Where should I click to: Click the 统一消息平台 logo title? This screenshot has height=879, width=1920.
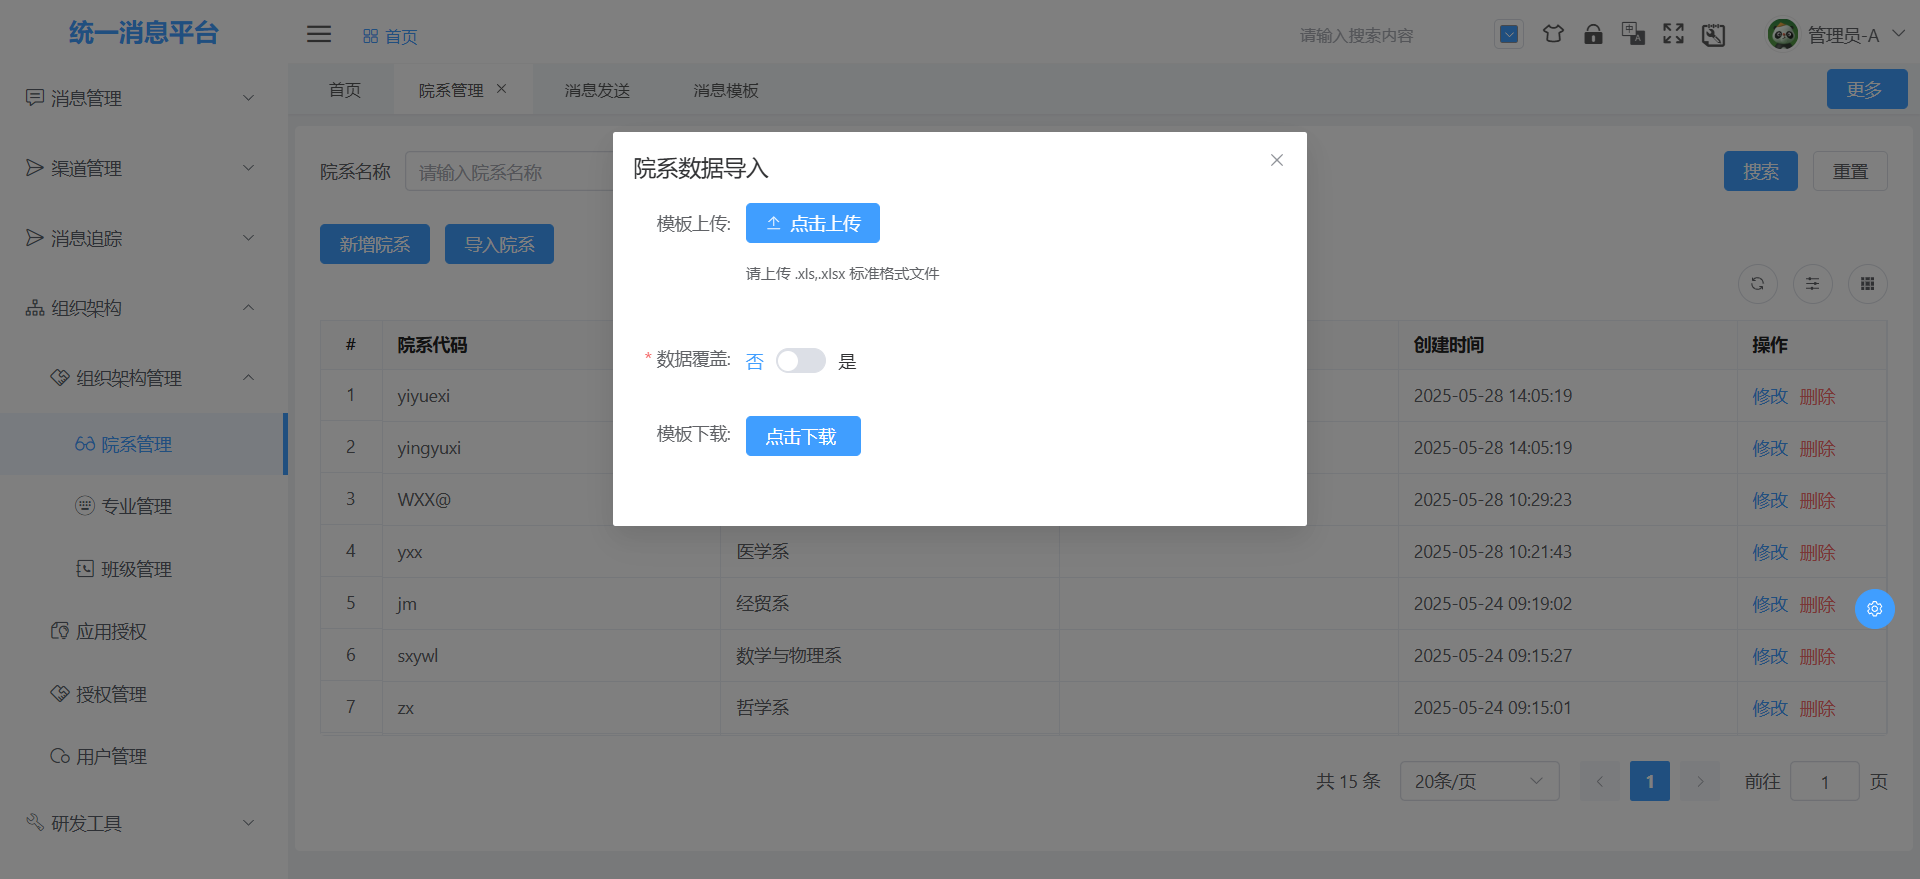[144, 33]
